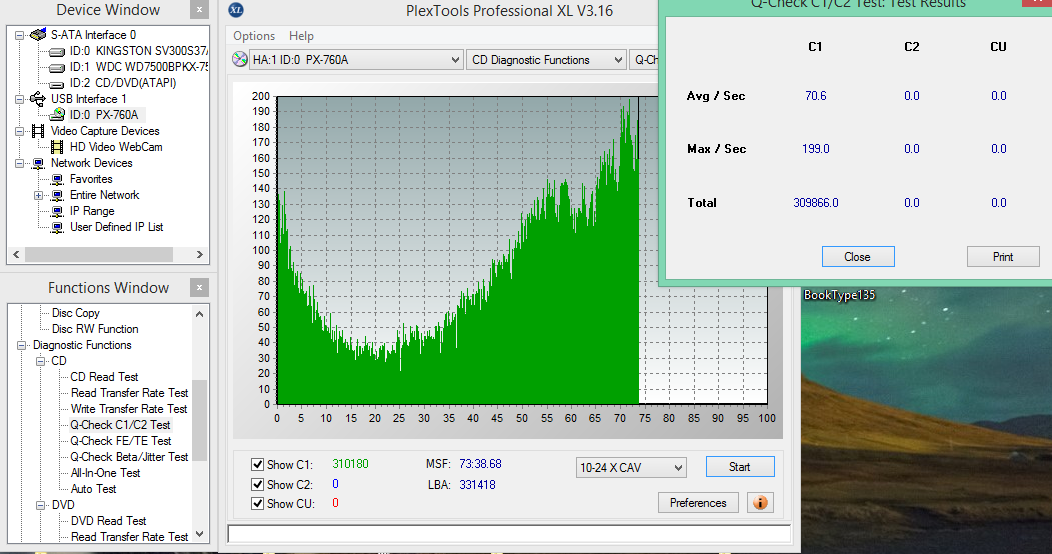
Task: Collapse the S-ATA Interface 0 tree node
Action: [19, 35]
